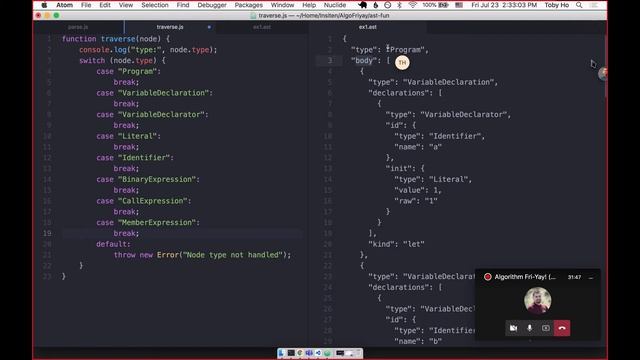Image resolution: width=640 pixels, height=360 pixels.
Task: Click the case "BinaryExpression" line
Action: coord(148,180)
